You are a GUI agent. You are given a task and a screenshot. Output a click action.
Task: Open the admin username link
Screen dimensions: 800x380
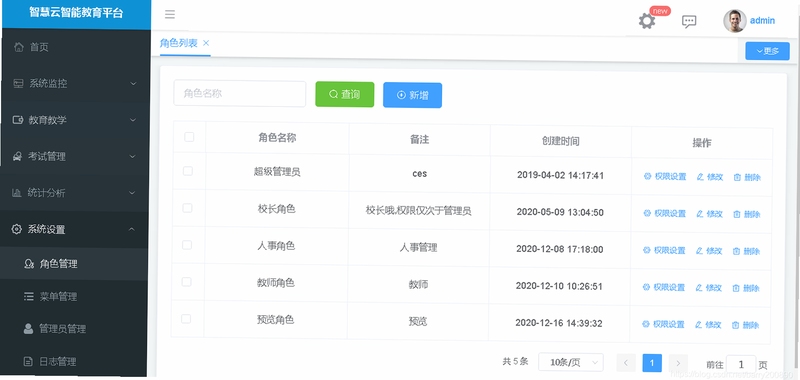coord(762,21)
